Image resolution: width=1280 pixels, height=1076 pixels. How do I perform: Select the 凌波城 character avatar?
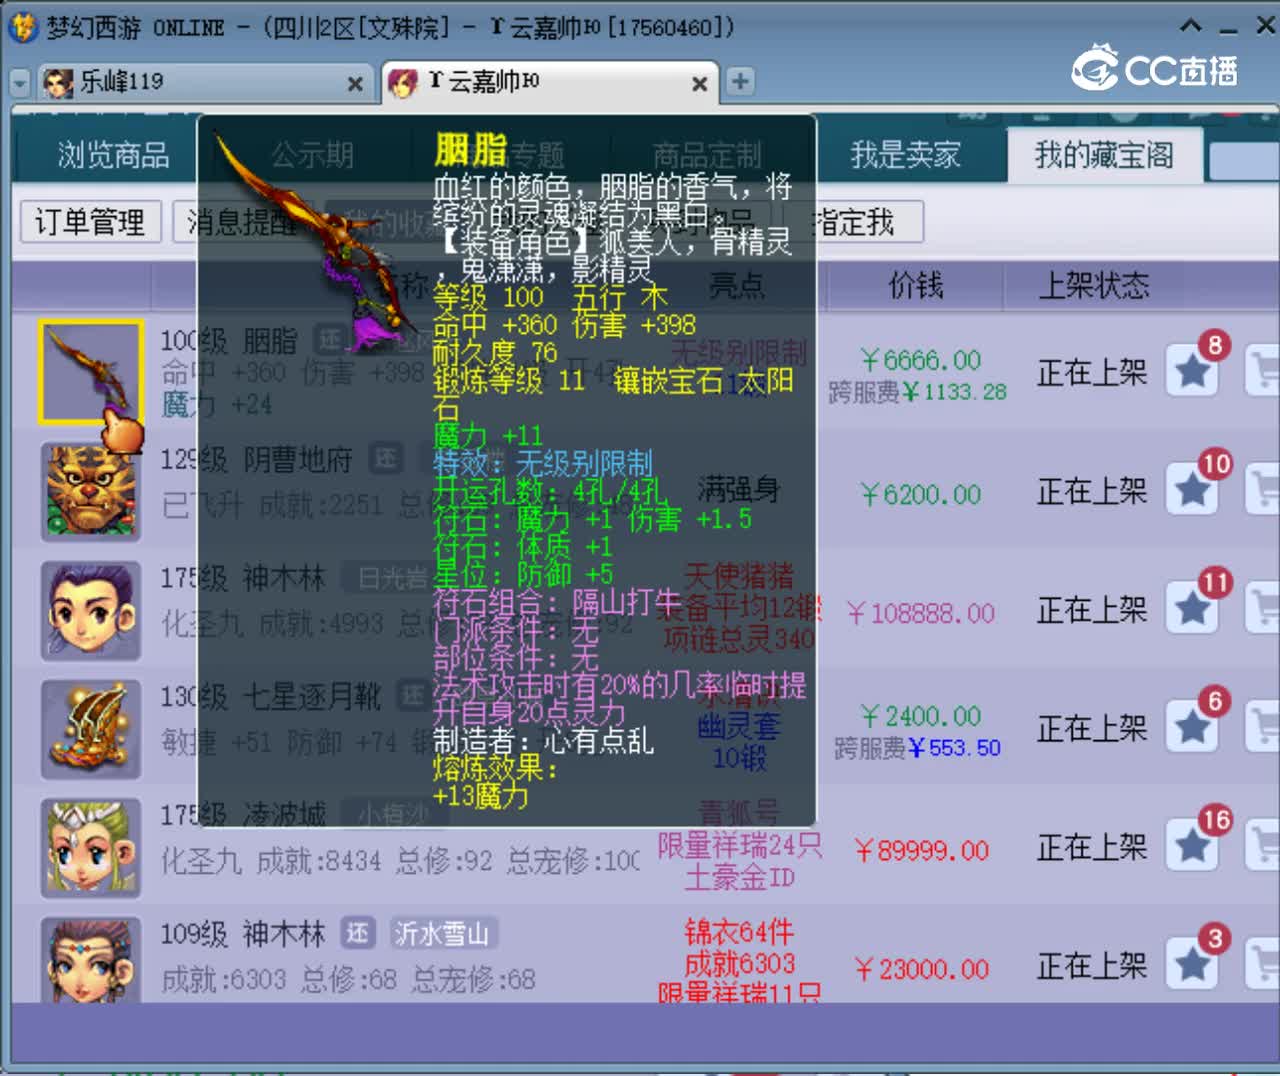tap(90, 848)
